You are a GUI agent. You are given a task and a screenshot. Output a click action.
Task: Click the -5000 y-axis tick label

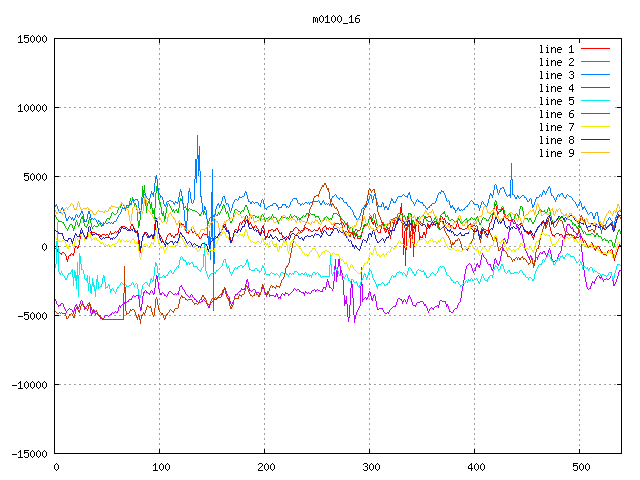coord(32,315)
